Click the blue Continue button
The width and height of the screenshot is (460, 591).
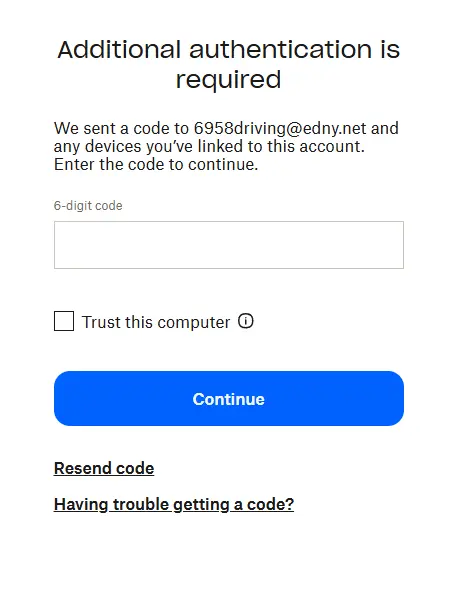229,398
